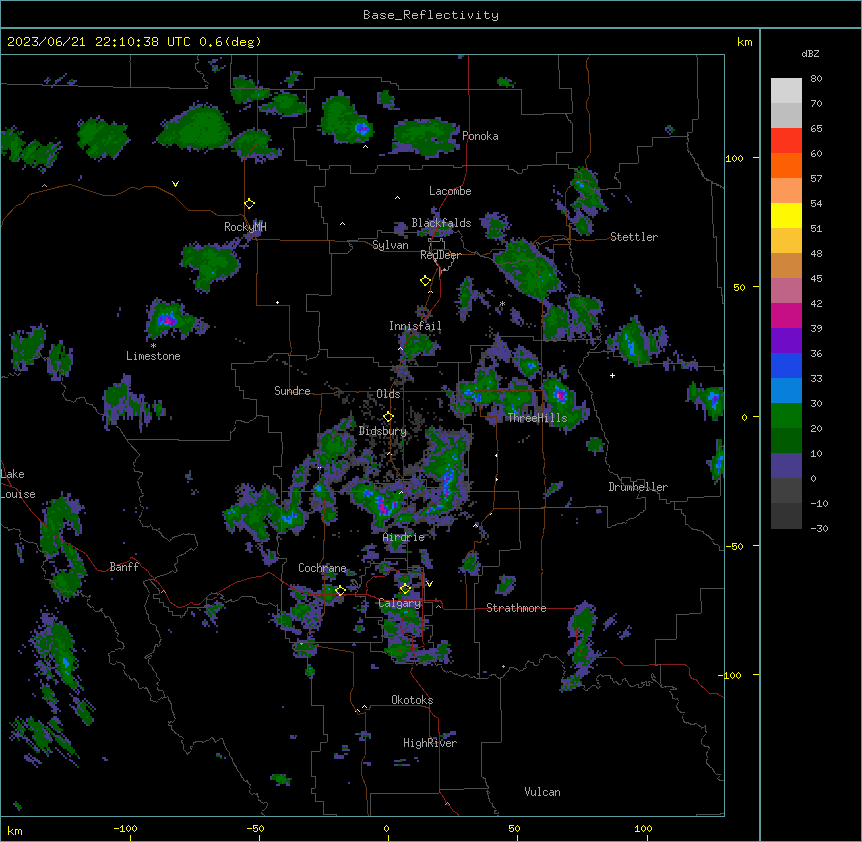862x842 pixels.
Task: Click the white plus marker west of Drumheller
Action: (x=612, y=375)
